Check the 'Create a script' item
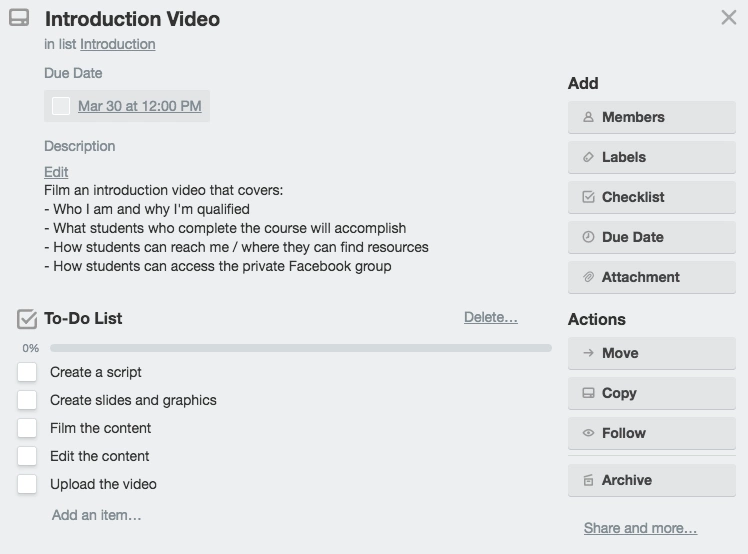Viewport: 748px width, 554px height. click(27, 372)
